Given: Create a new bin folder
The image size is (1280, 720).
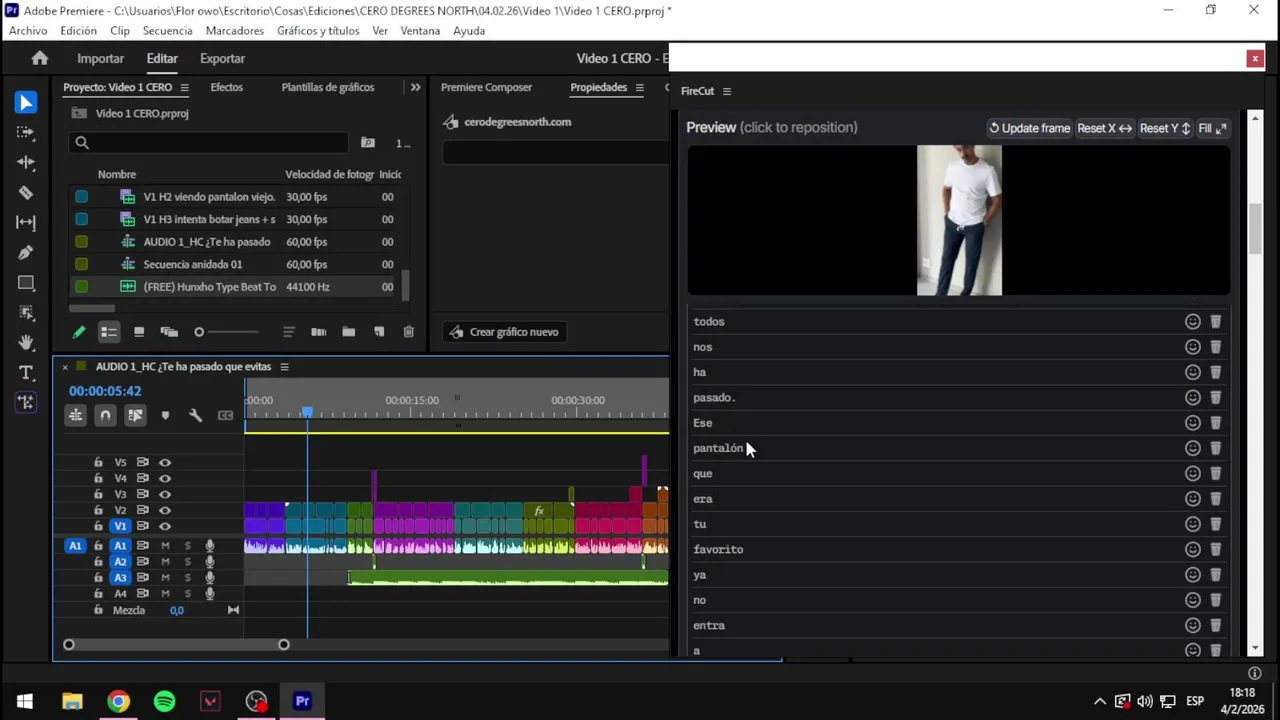Looking at the screenshot, I should point(348,332).
